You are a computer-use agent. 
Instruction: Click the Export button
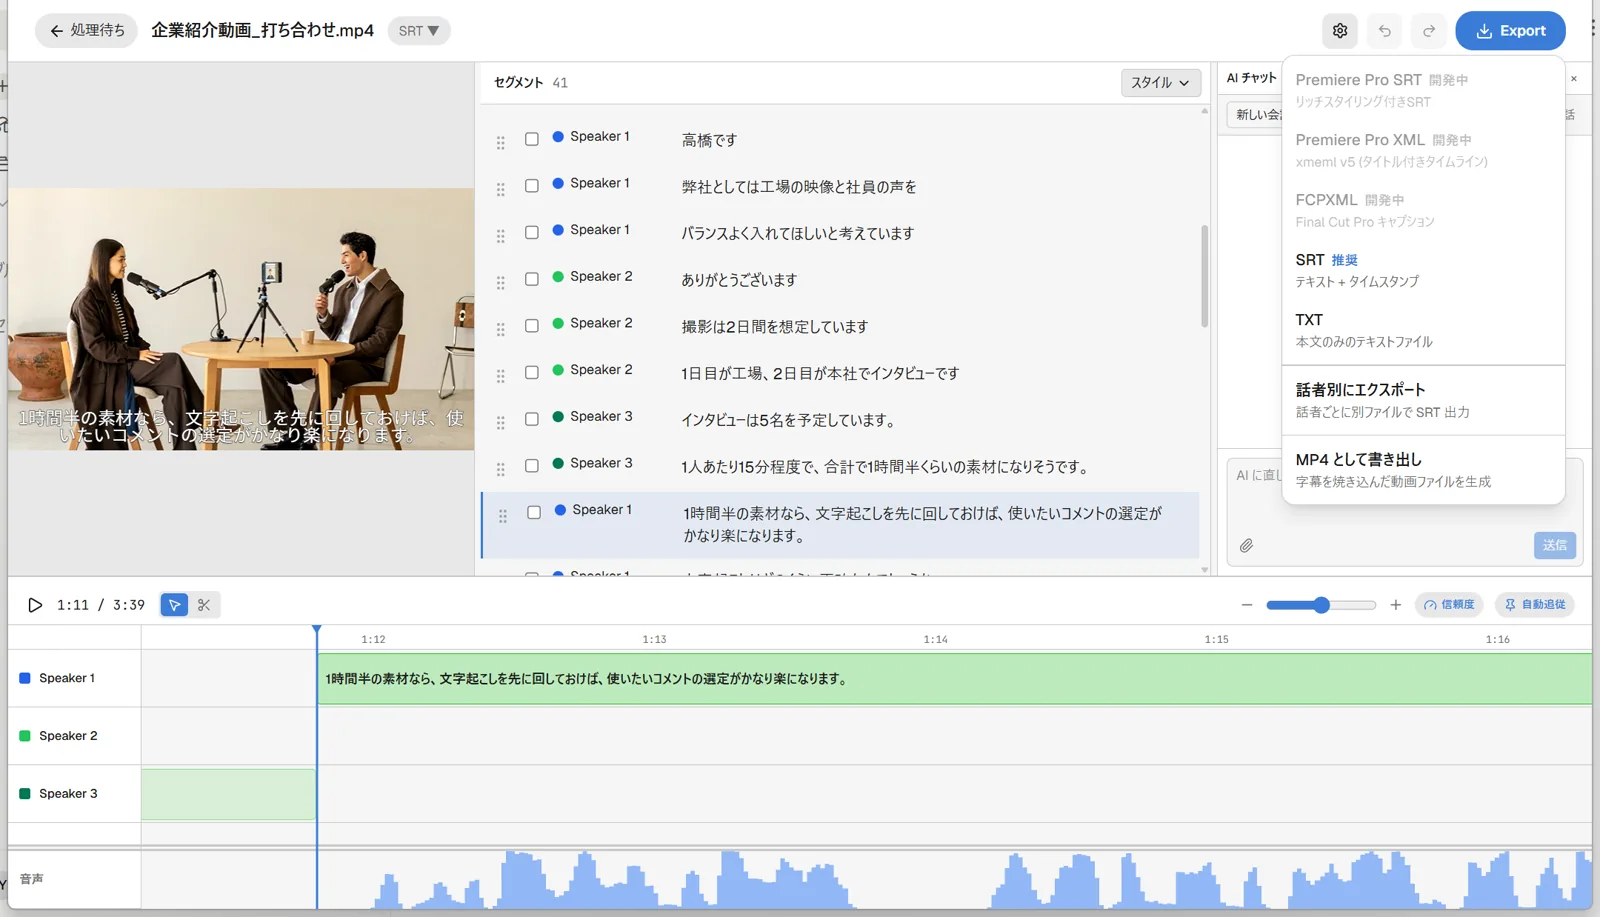[1510, 31]
